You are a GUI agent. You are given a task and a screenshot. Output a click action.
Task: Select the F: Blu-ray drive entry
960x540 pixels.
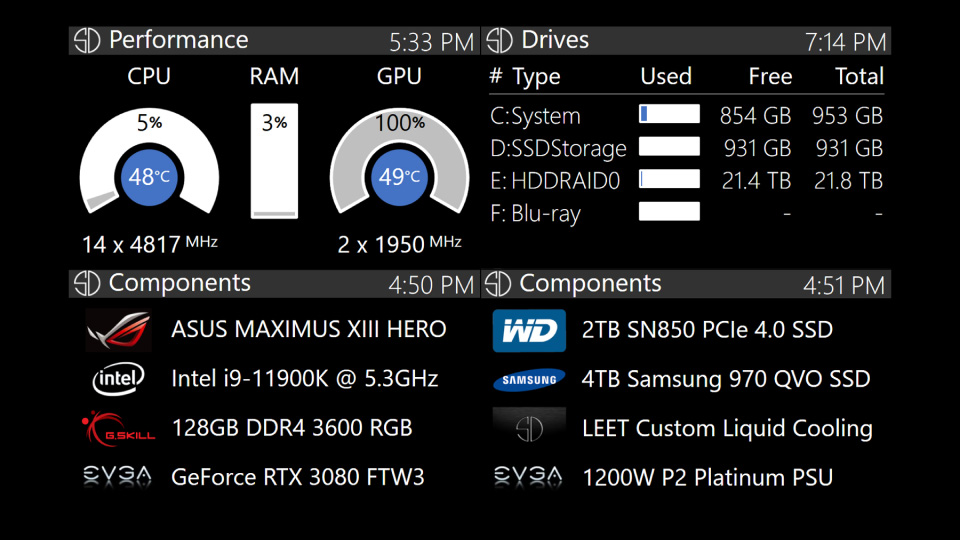pos(535,213)
